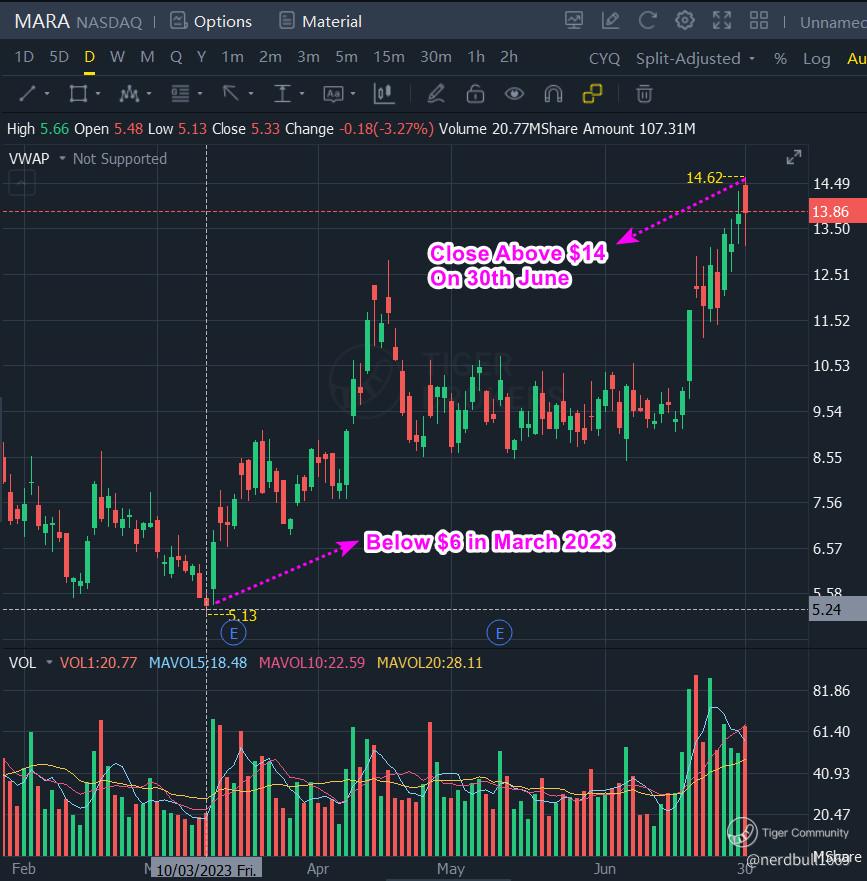Expand wave pattern tool options arrow
Viewport: 867px width, 881px height.
(149, 94)
